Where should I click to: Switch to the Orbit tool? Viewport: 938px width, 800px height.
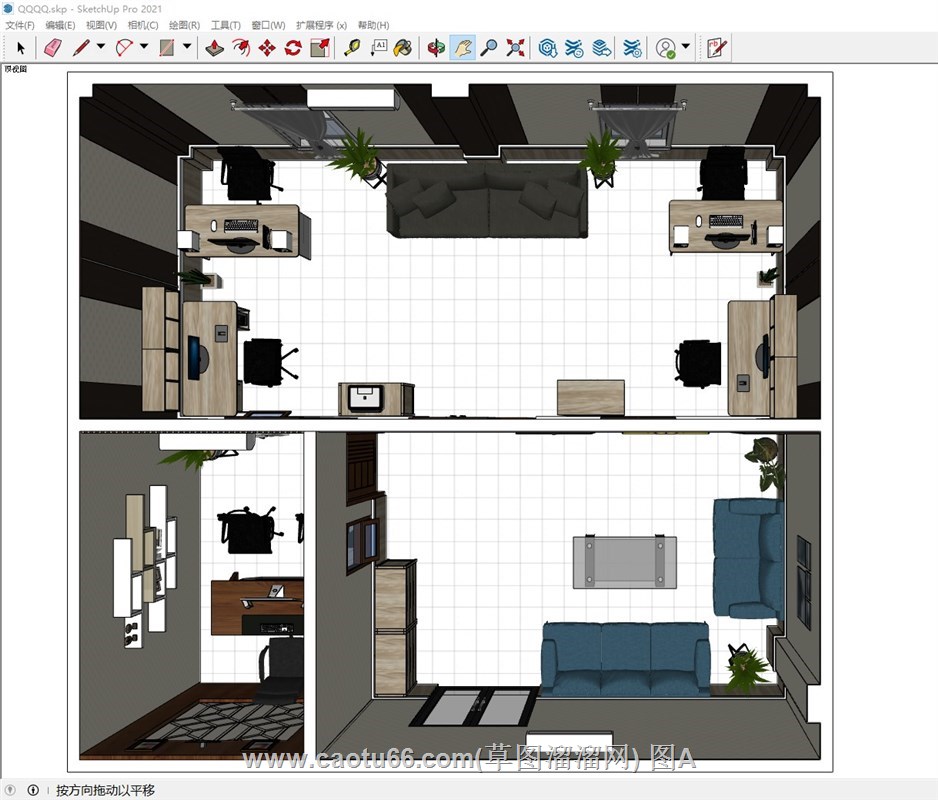(x=436, y=47)
